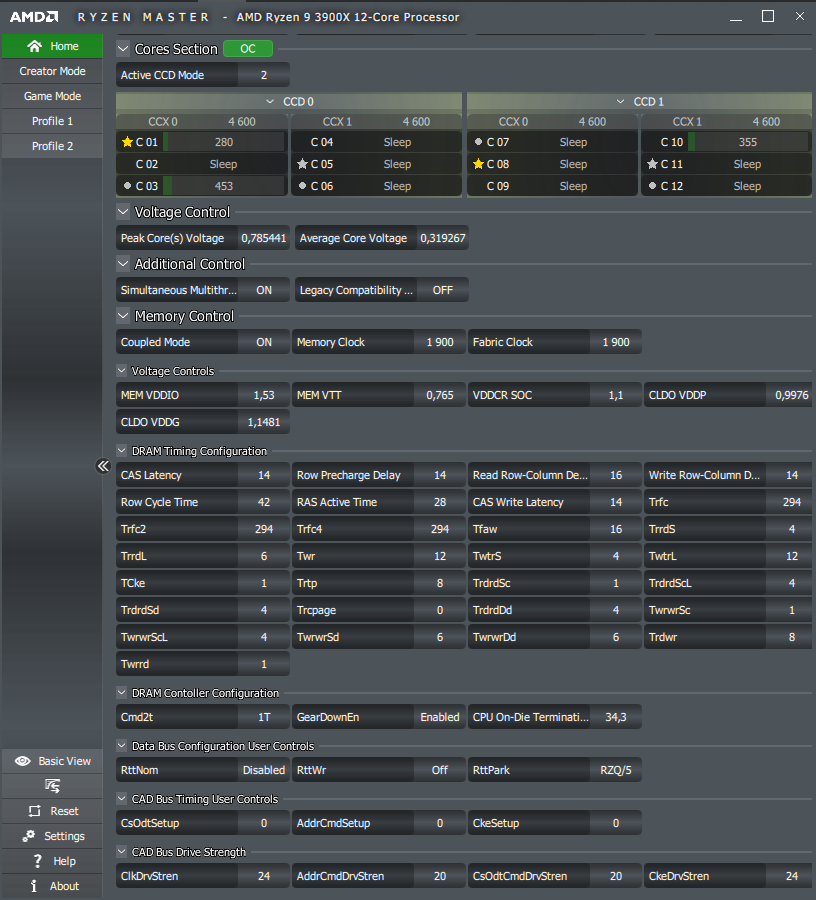Click the dot marker on core C 12
Screen dimensions: 816x900
[x=652, y=186]
